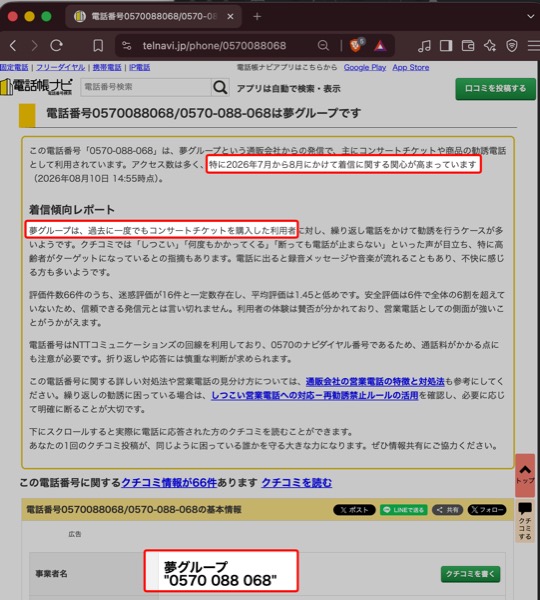Open the フリーダイヤル link
Screen dimensions: 540x600
click(x=60, y=67)
